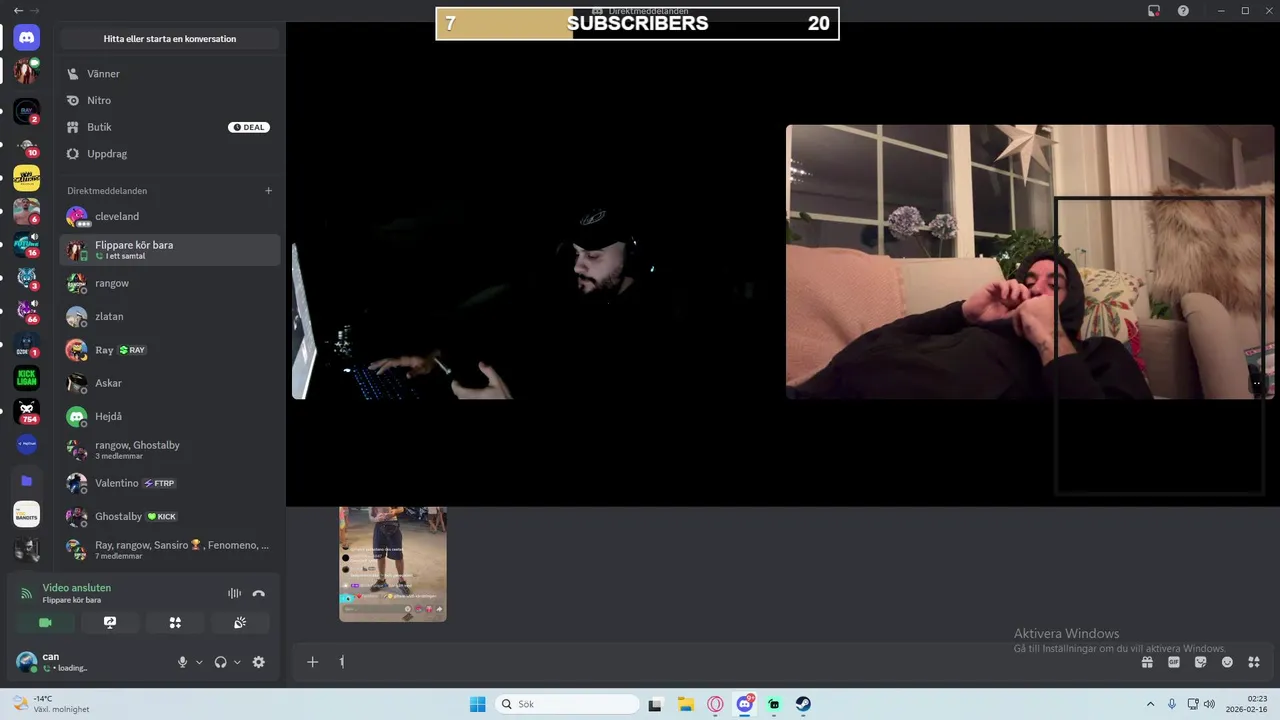The width and height of the screenshot is (1280, 720).
Task: Open inbox icon in the title bar
Action: tap(1154, 11)
